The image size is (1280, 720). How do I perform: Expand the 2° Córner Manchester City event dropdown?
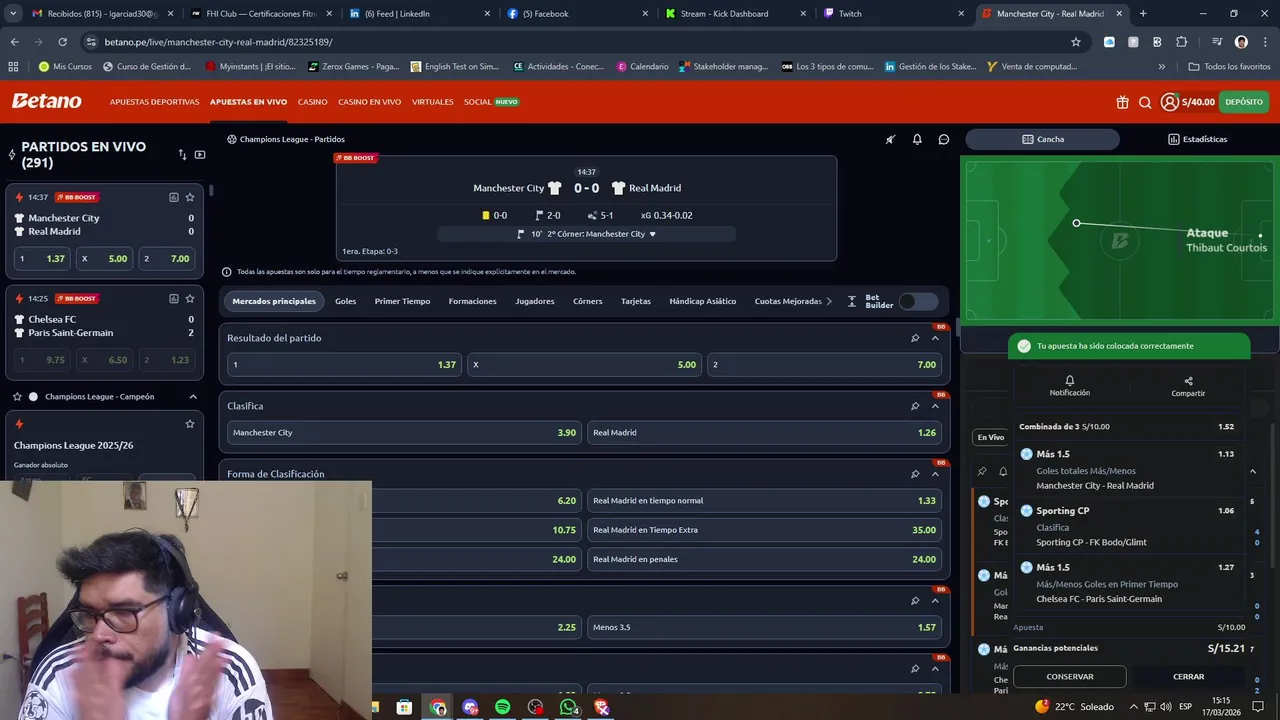586,234
